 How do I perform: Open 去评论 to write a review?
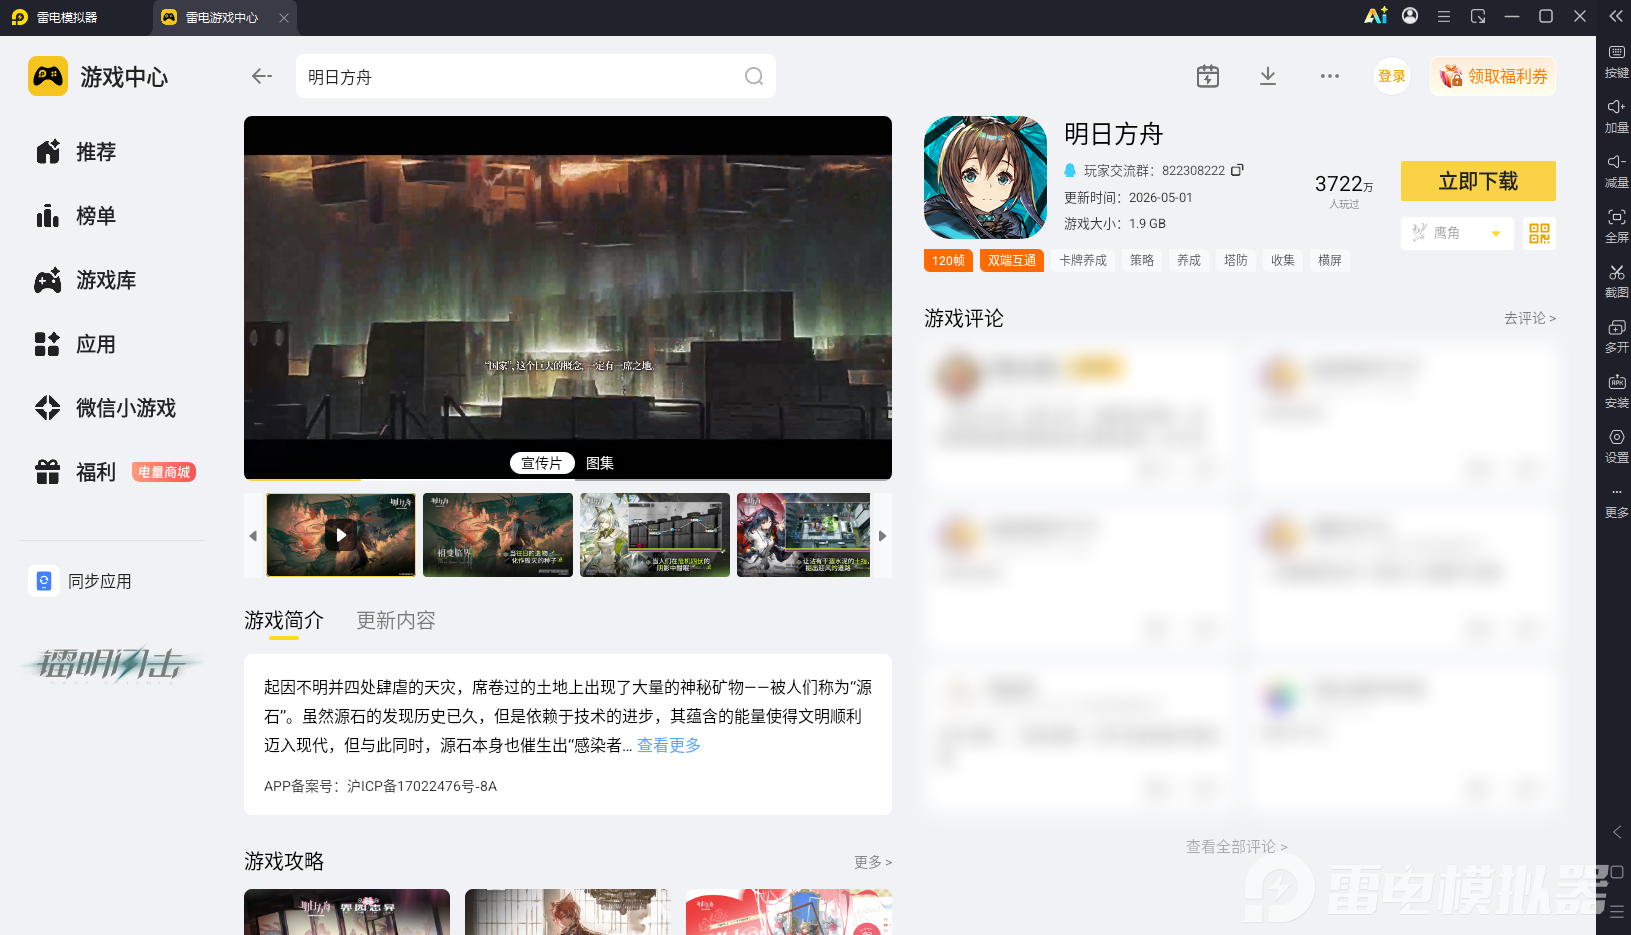coord(1530,318)
